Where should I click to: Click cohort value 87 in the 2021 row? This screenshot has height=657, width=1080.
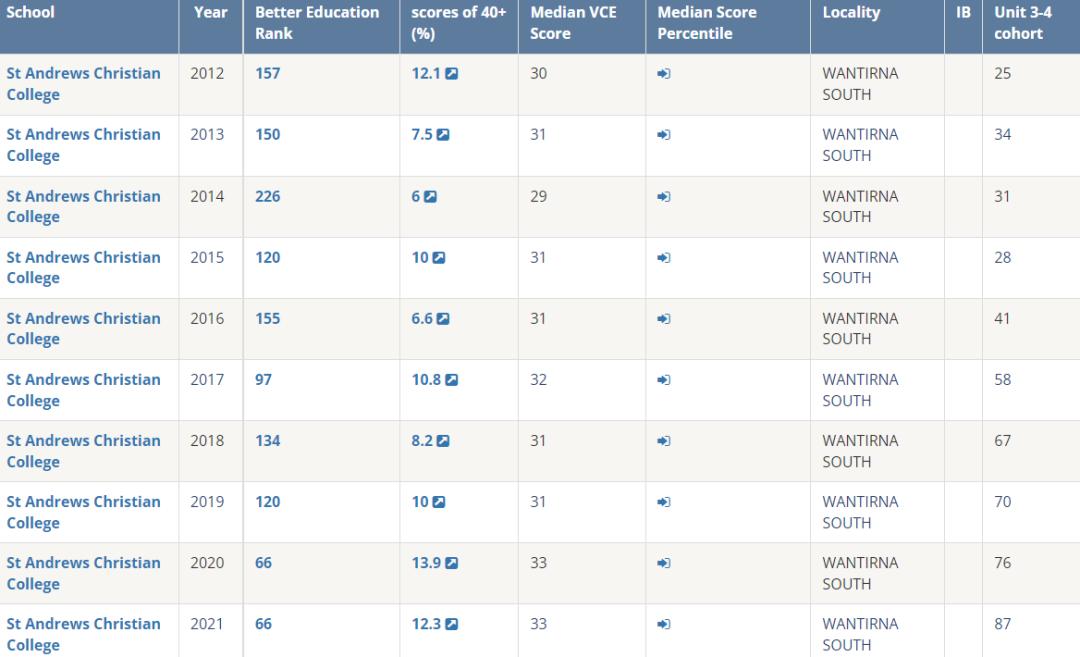(1002, 625)
